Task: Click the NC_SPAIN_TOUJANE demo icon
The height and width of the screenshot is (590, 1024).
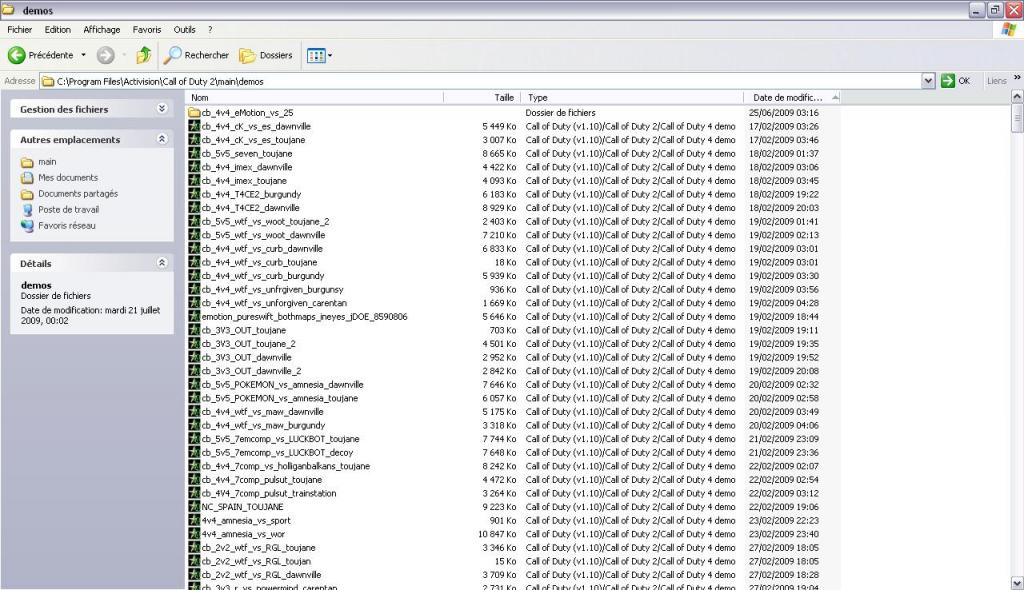Action: (x=194, y=506)
